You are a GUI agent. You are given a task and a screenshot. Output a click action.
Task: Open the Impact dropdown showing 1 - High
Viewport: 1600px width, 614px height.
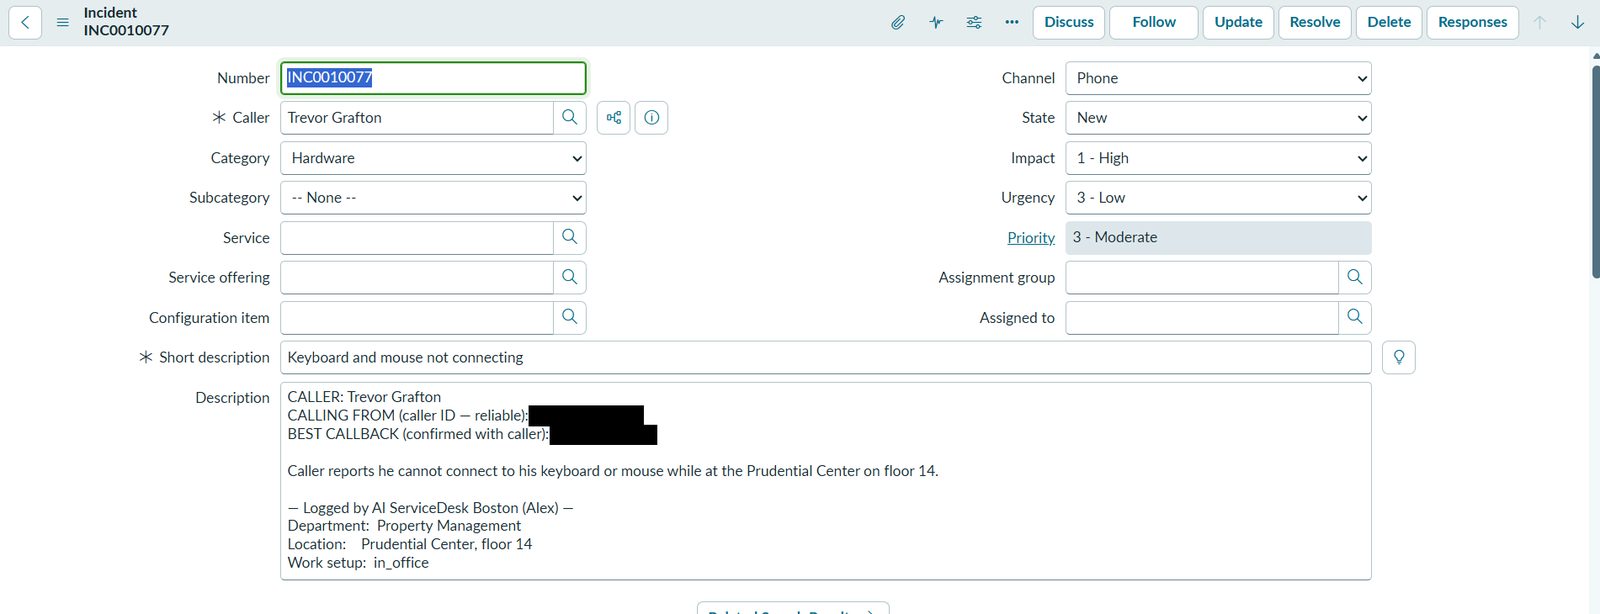(1218, 158)
